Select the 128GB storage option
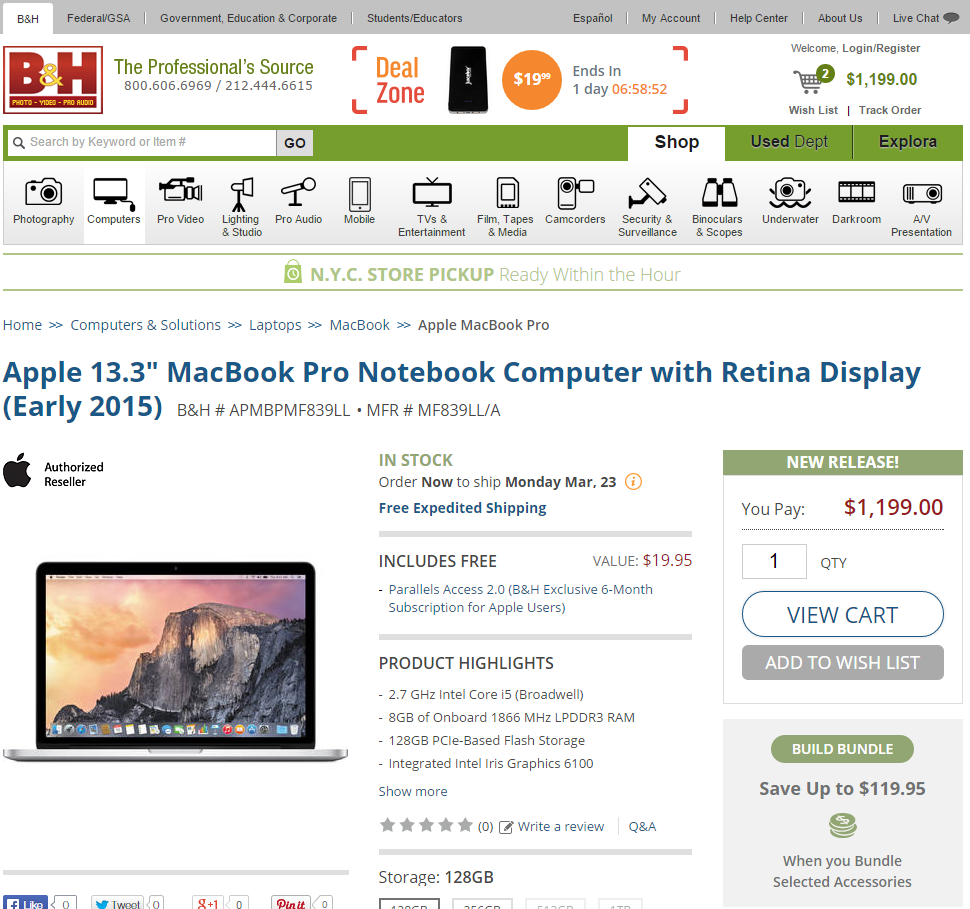Viewport: 970px width, 909px height. point(410,904)
